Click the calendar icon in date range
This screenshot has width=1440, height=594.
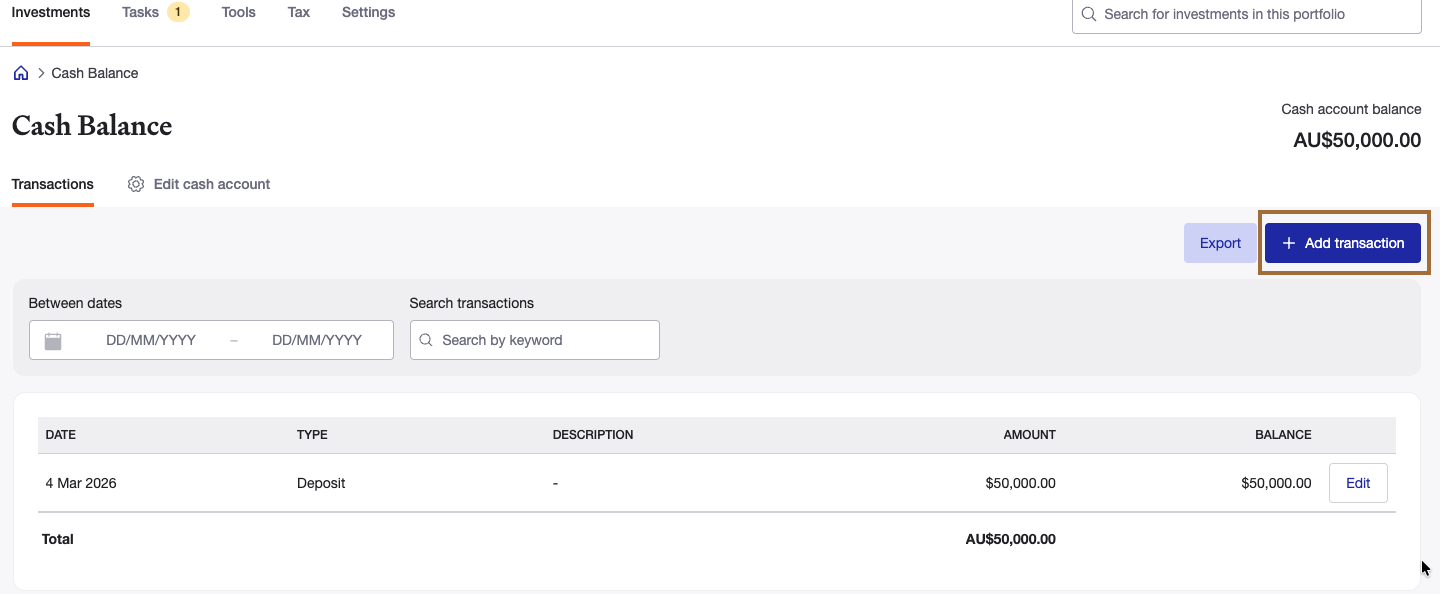[x=53, y=340]
